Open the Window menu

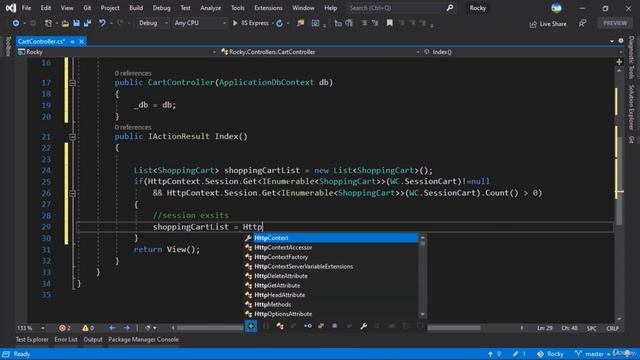(x=303, y=8)
